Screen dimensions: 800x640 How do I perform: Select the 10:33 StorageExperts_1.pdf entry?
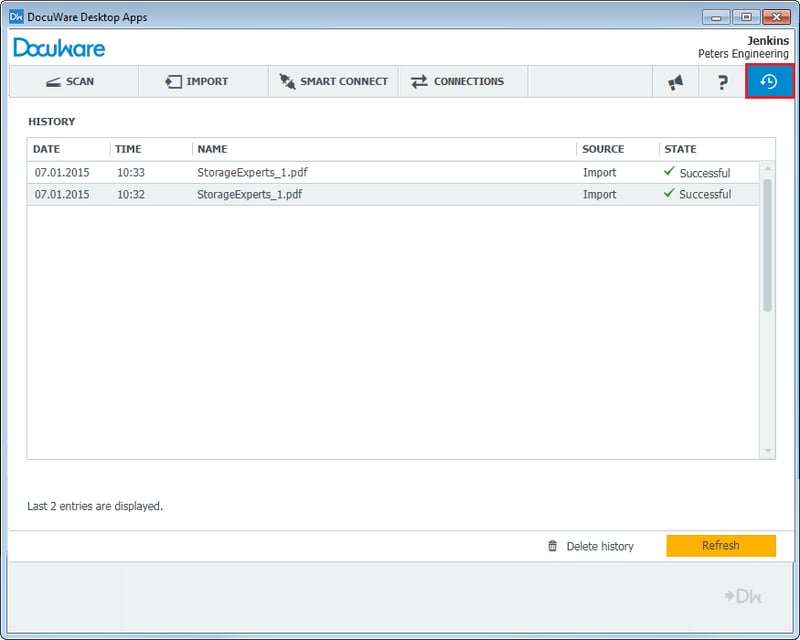coord(250,173)
